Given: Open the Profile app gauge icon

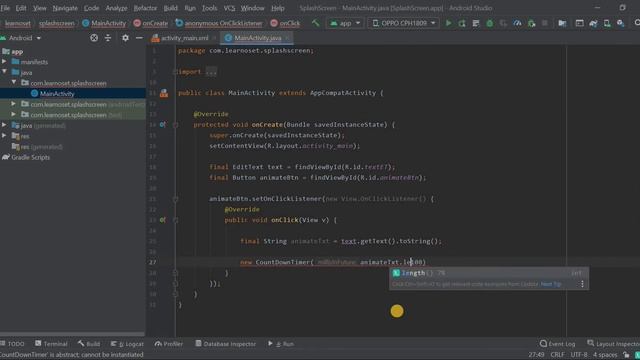Looking at the screenshot, I should pyautogui.click(x=517, y=23).
